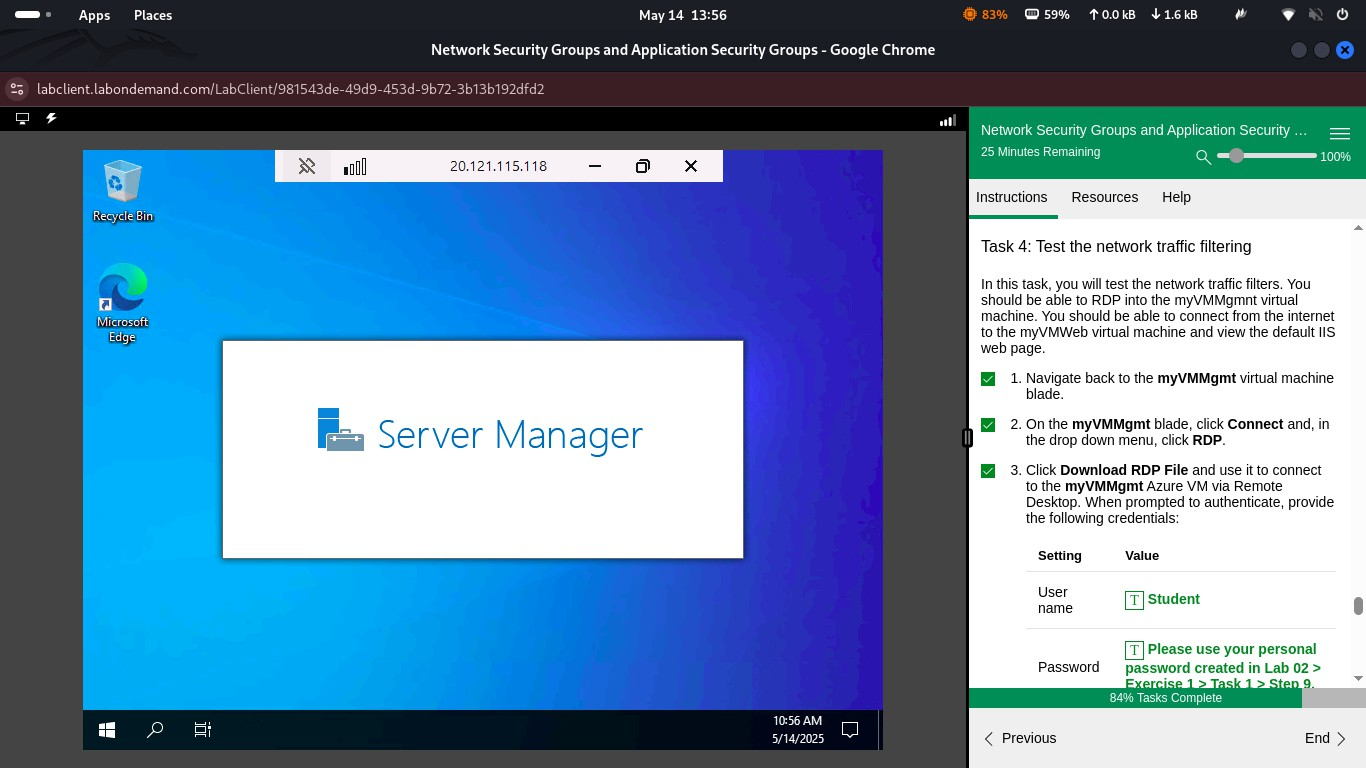Open the network menu via the Wi-Fi icon
This screenshot has width=1366, height=768.
click(x=1286, y=15)
